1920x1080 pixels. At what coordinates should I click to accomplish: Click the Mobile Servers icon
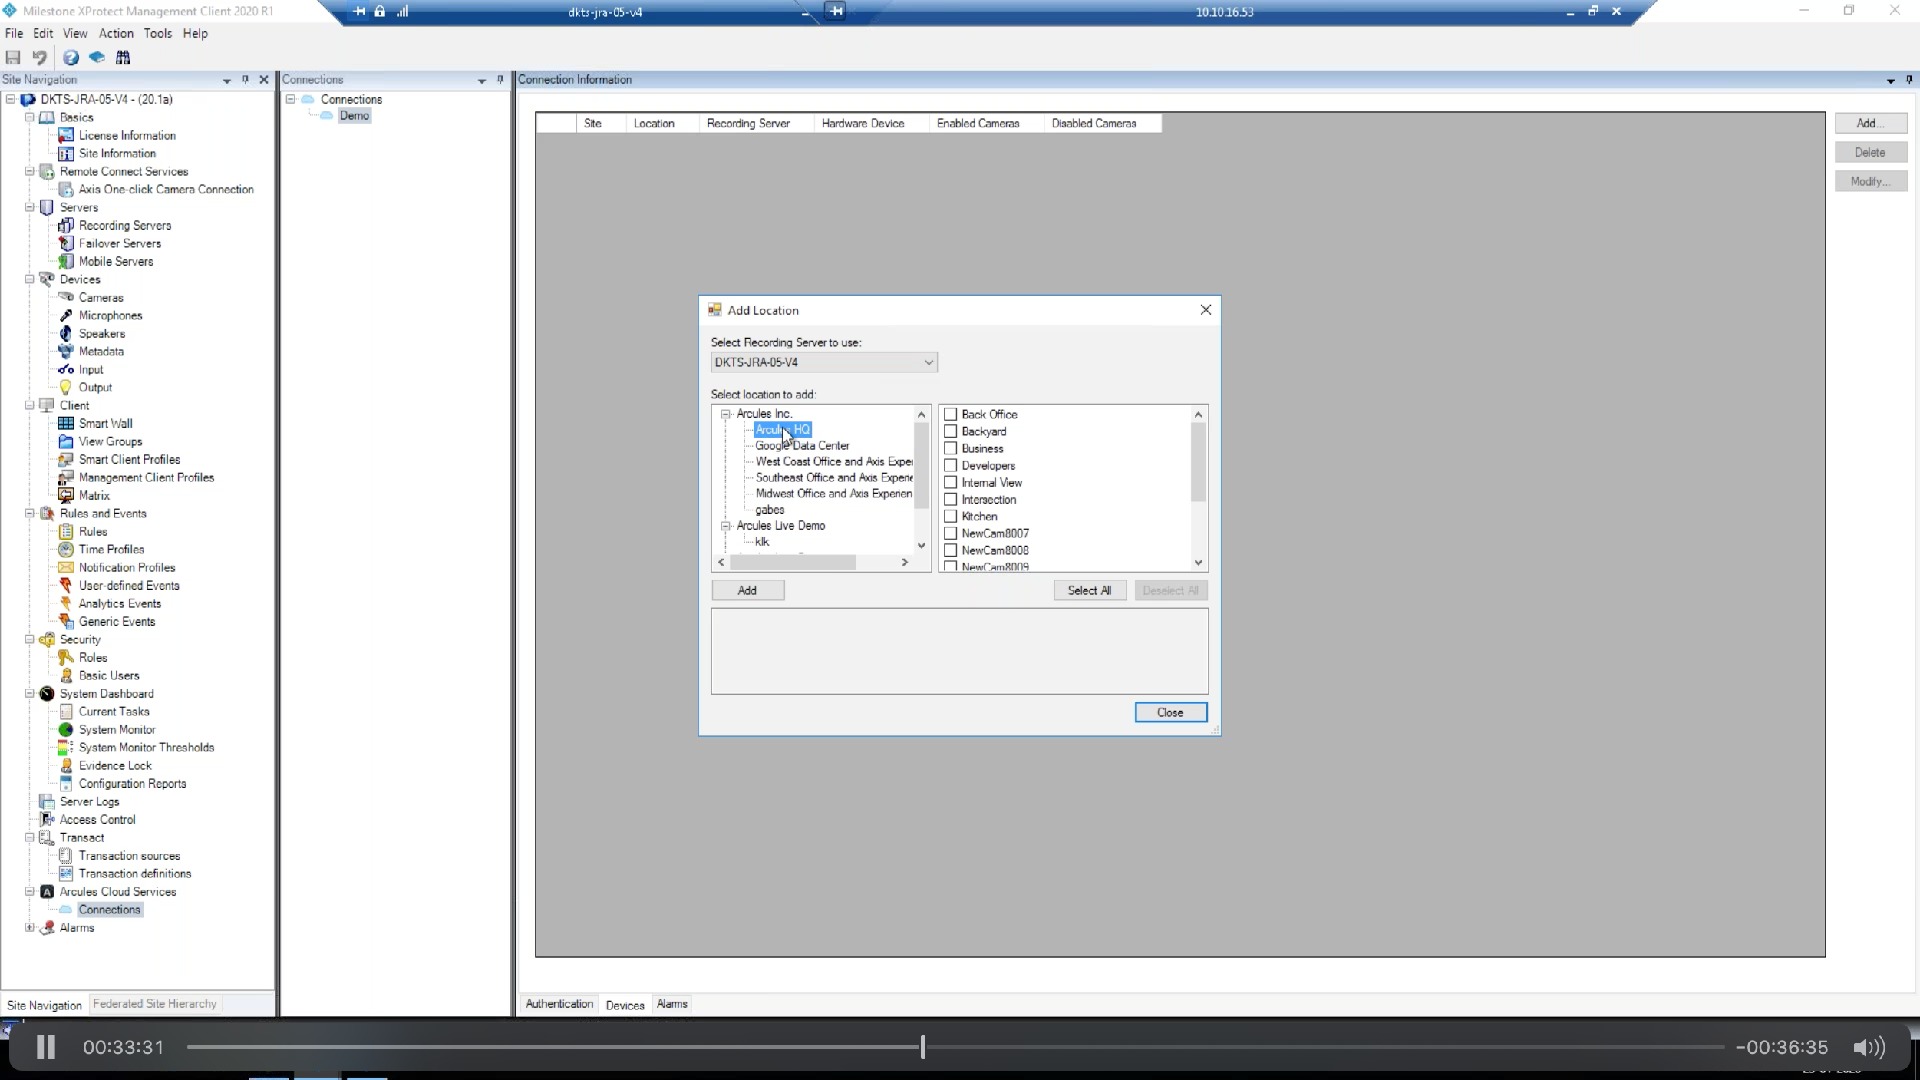pyautogui.click(x=66, y=261)
